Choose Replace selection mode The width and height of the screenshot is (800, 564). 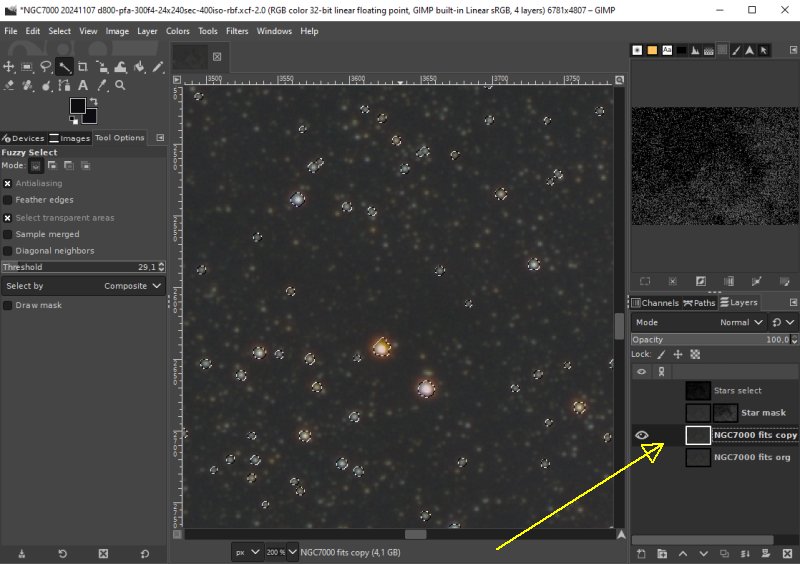(35, 165)
